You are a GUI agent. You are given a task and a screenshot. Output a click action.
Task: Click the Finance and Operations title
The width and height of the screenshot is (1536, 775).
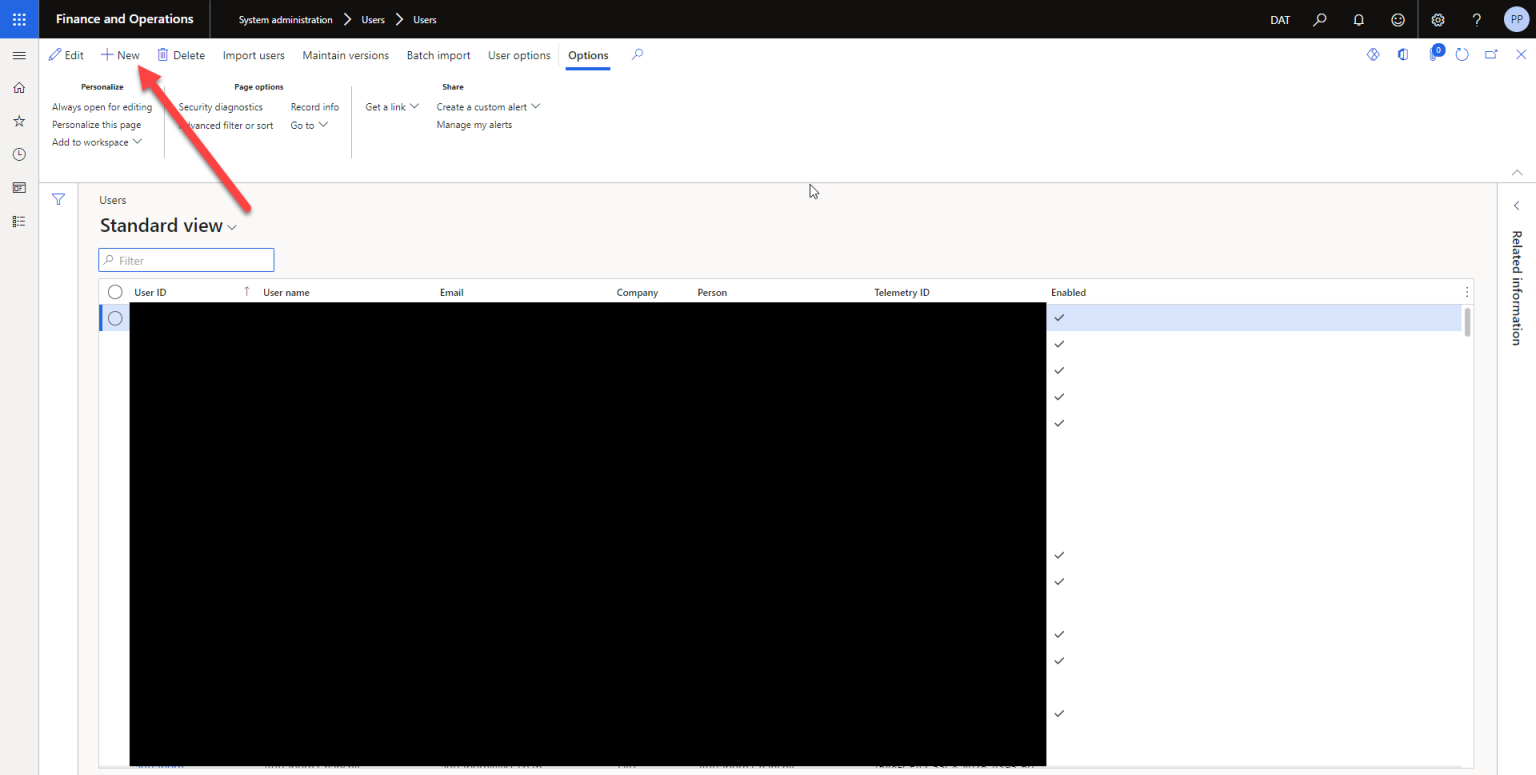125,19
